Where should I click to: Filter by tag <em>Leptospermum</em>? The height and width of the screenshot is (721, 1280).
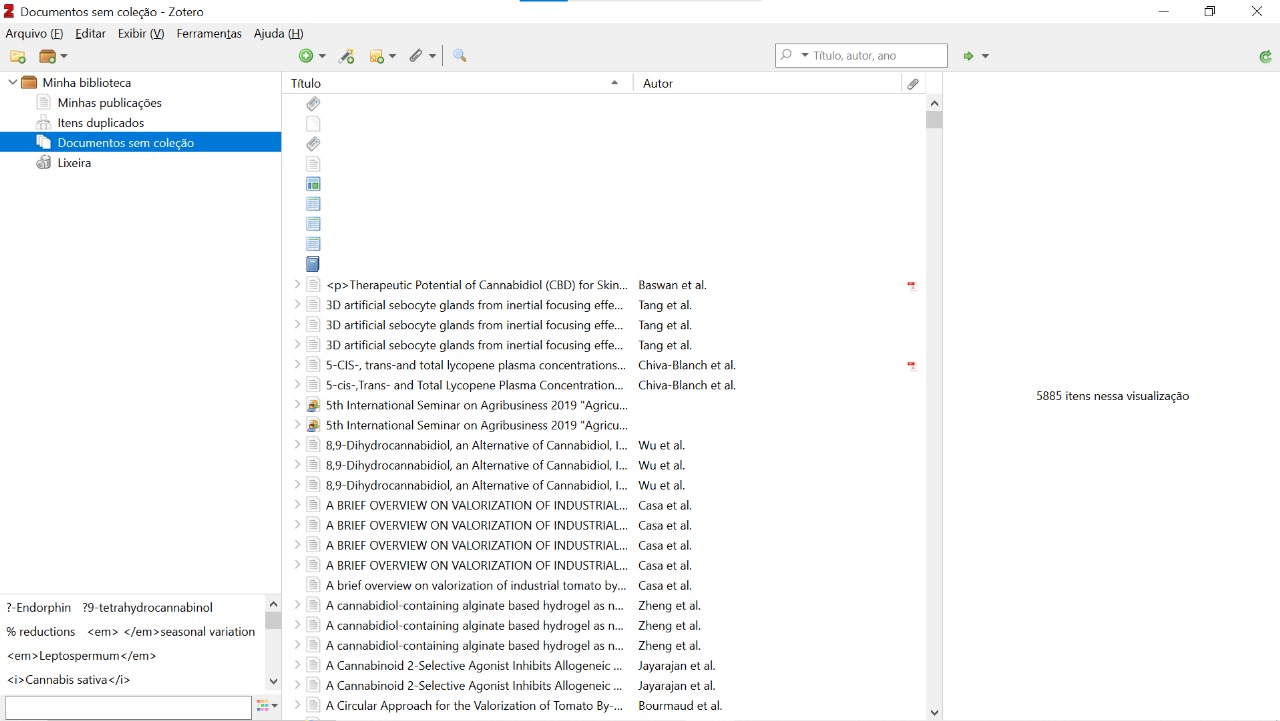point(82,656)
